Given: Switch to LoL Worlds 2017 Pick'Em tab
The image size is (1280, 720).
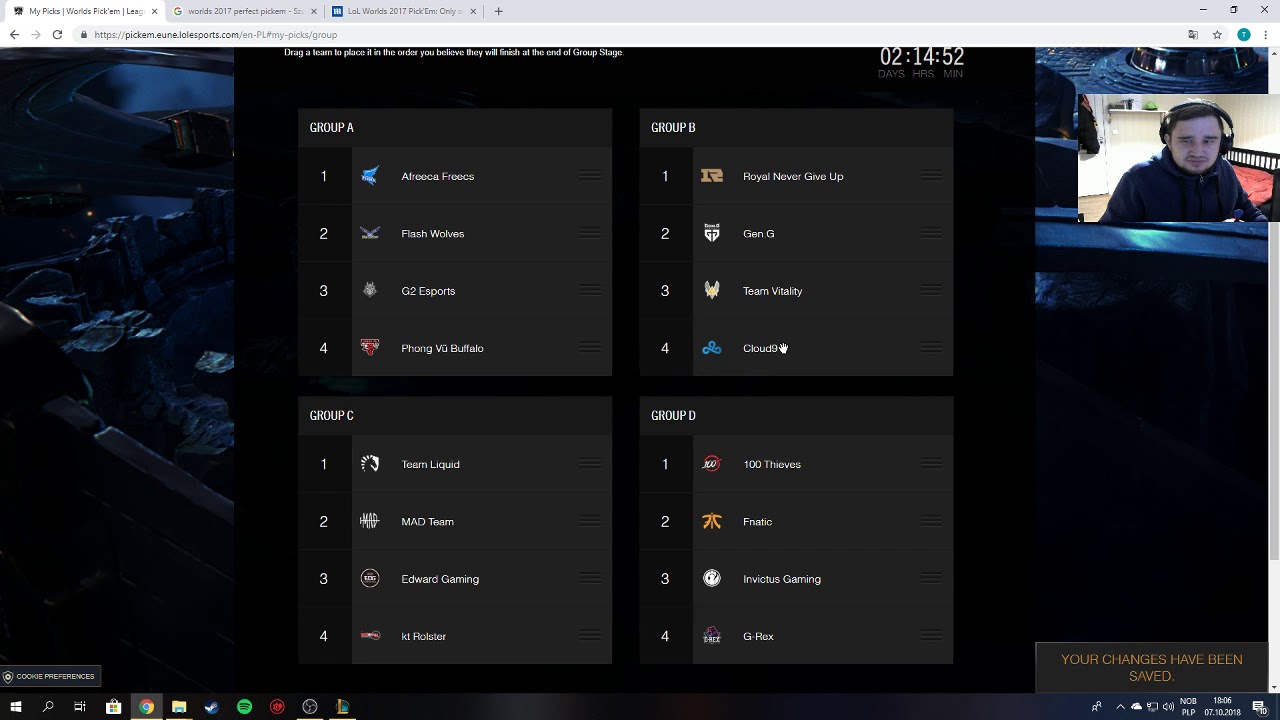Looking at the screenshot, I should pyautogui.click(x=402, y=11).
